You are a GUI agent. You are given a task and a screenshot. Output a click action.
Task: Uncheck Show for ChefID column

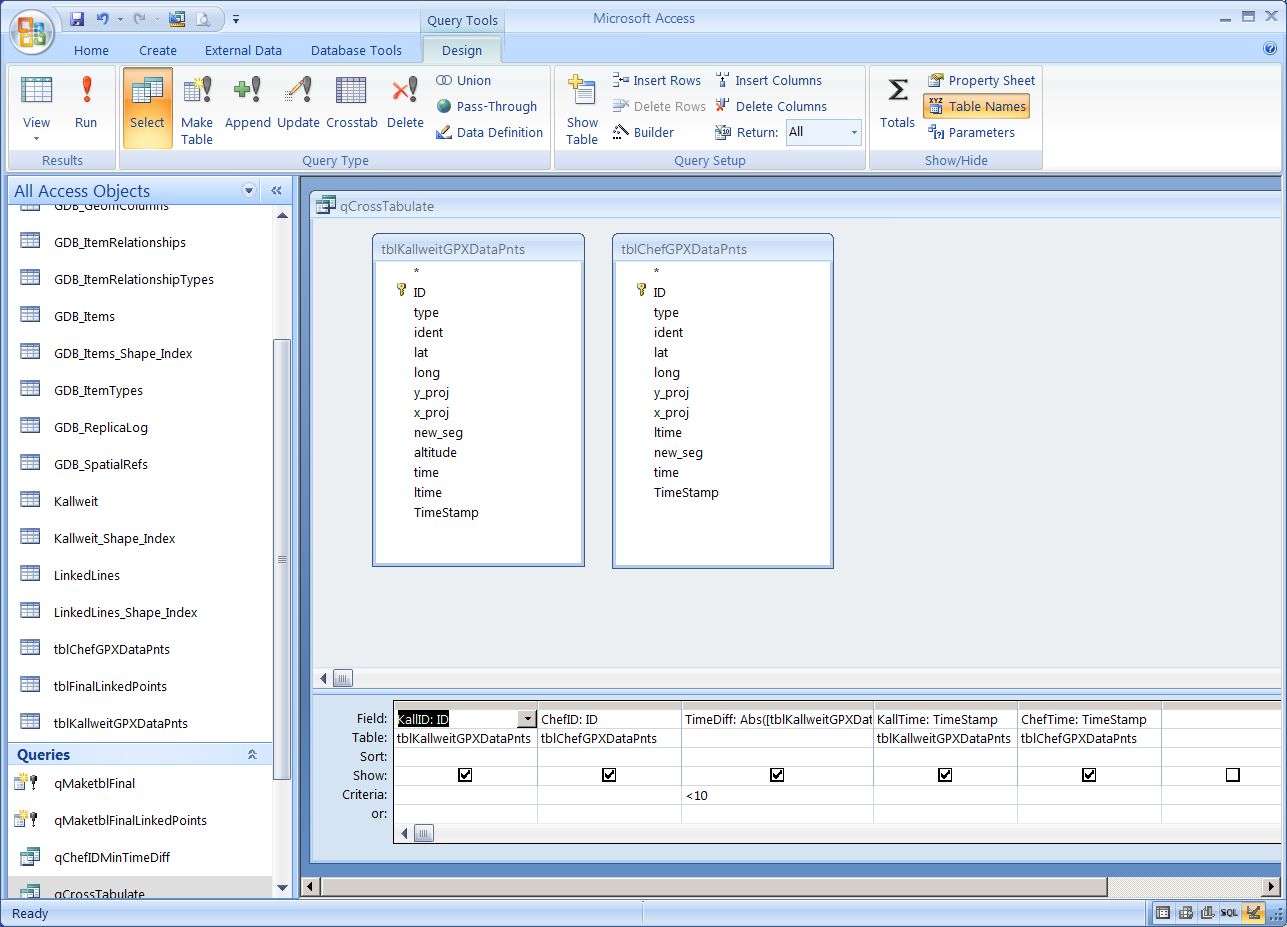tap(609, 775)
